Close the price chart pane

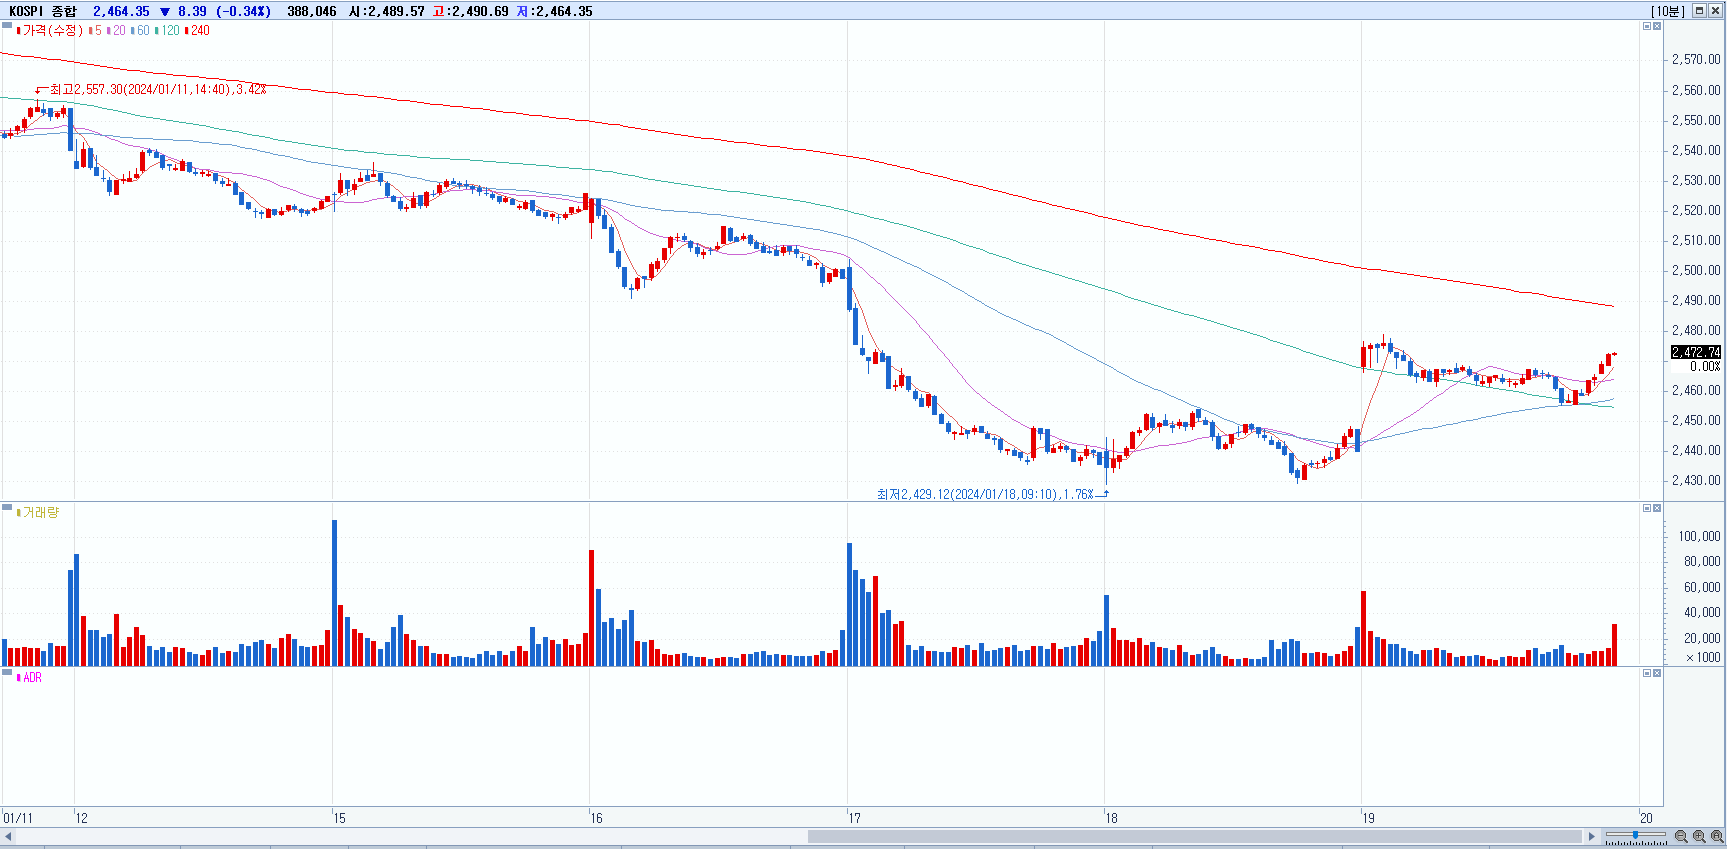coord(1657,26)
